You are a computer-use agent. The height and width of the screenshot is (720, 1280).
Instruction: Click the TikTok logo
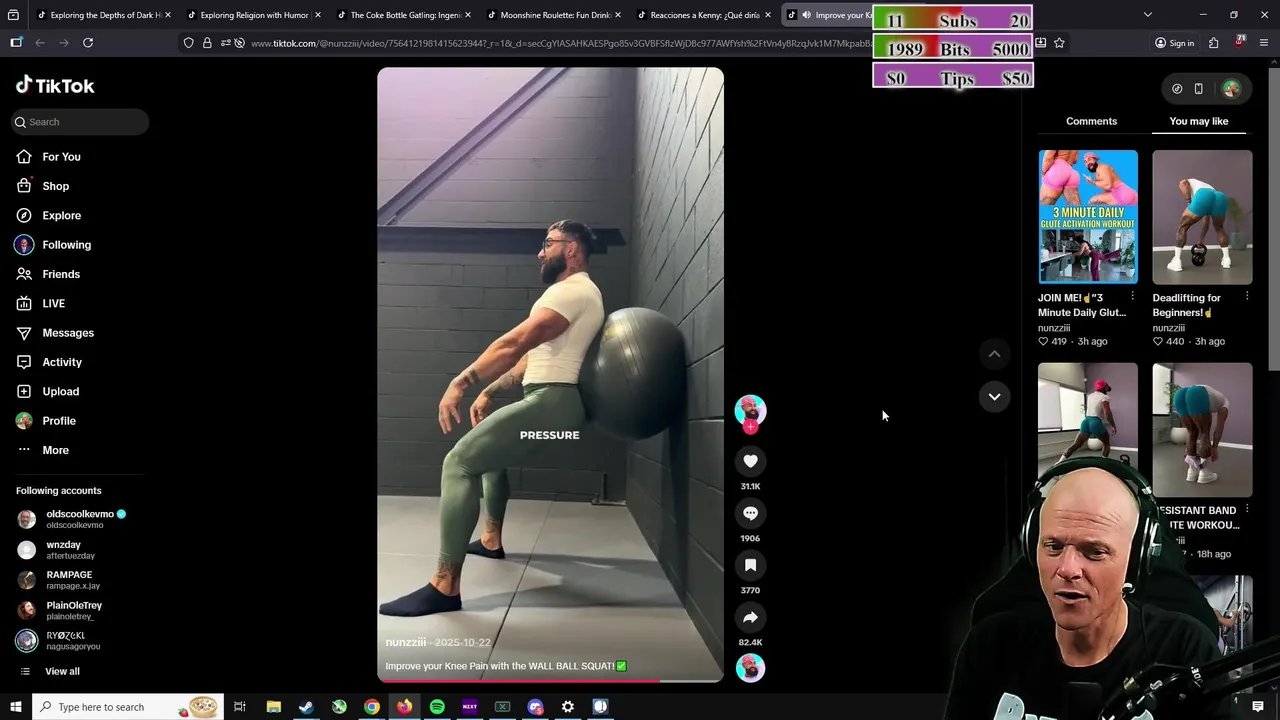pos(55,86)
